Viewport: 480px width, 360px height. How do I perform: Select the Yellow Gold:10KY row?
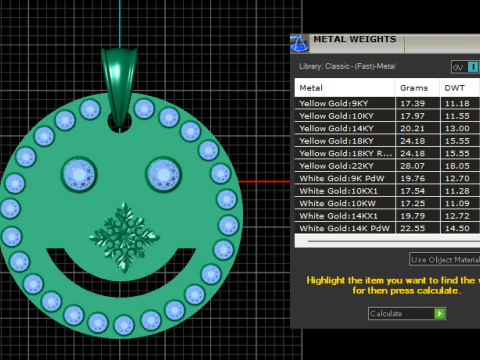tap(387, 116)
